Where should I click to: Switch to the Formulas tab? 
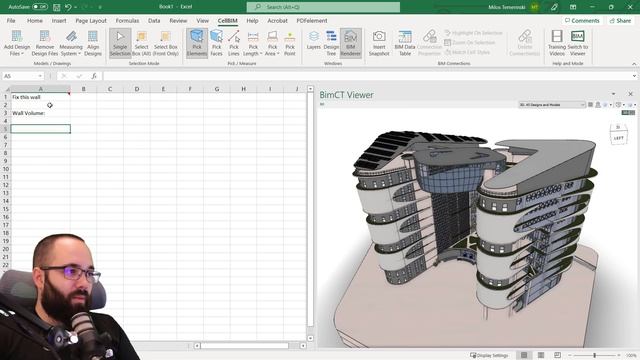click(x=127, y=20)
